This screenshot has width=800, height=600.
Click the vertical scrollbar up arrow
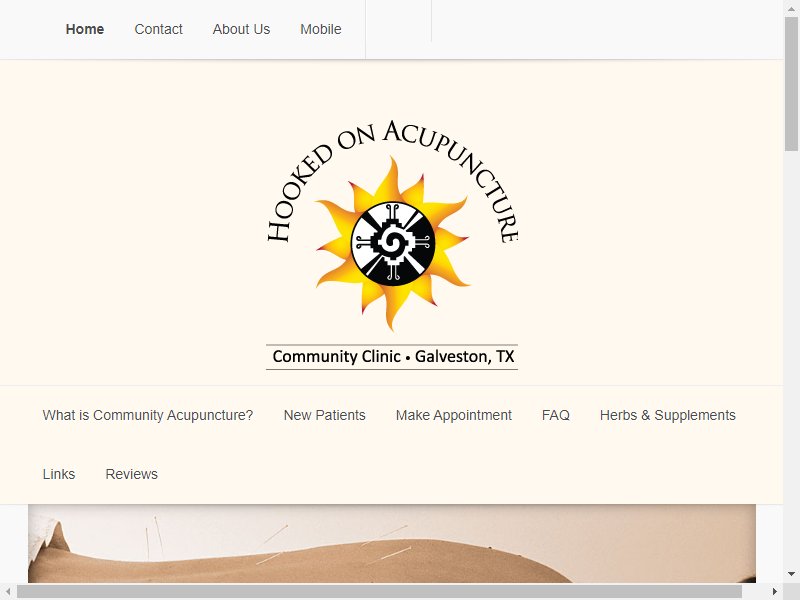791,8
